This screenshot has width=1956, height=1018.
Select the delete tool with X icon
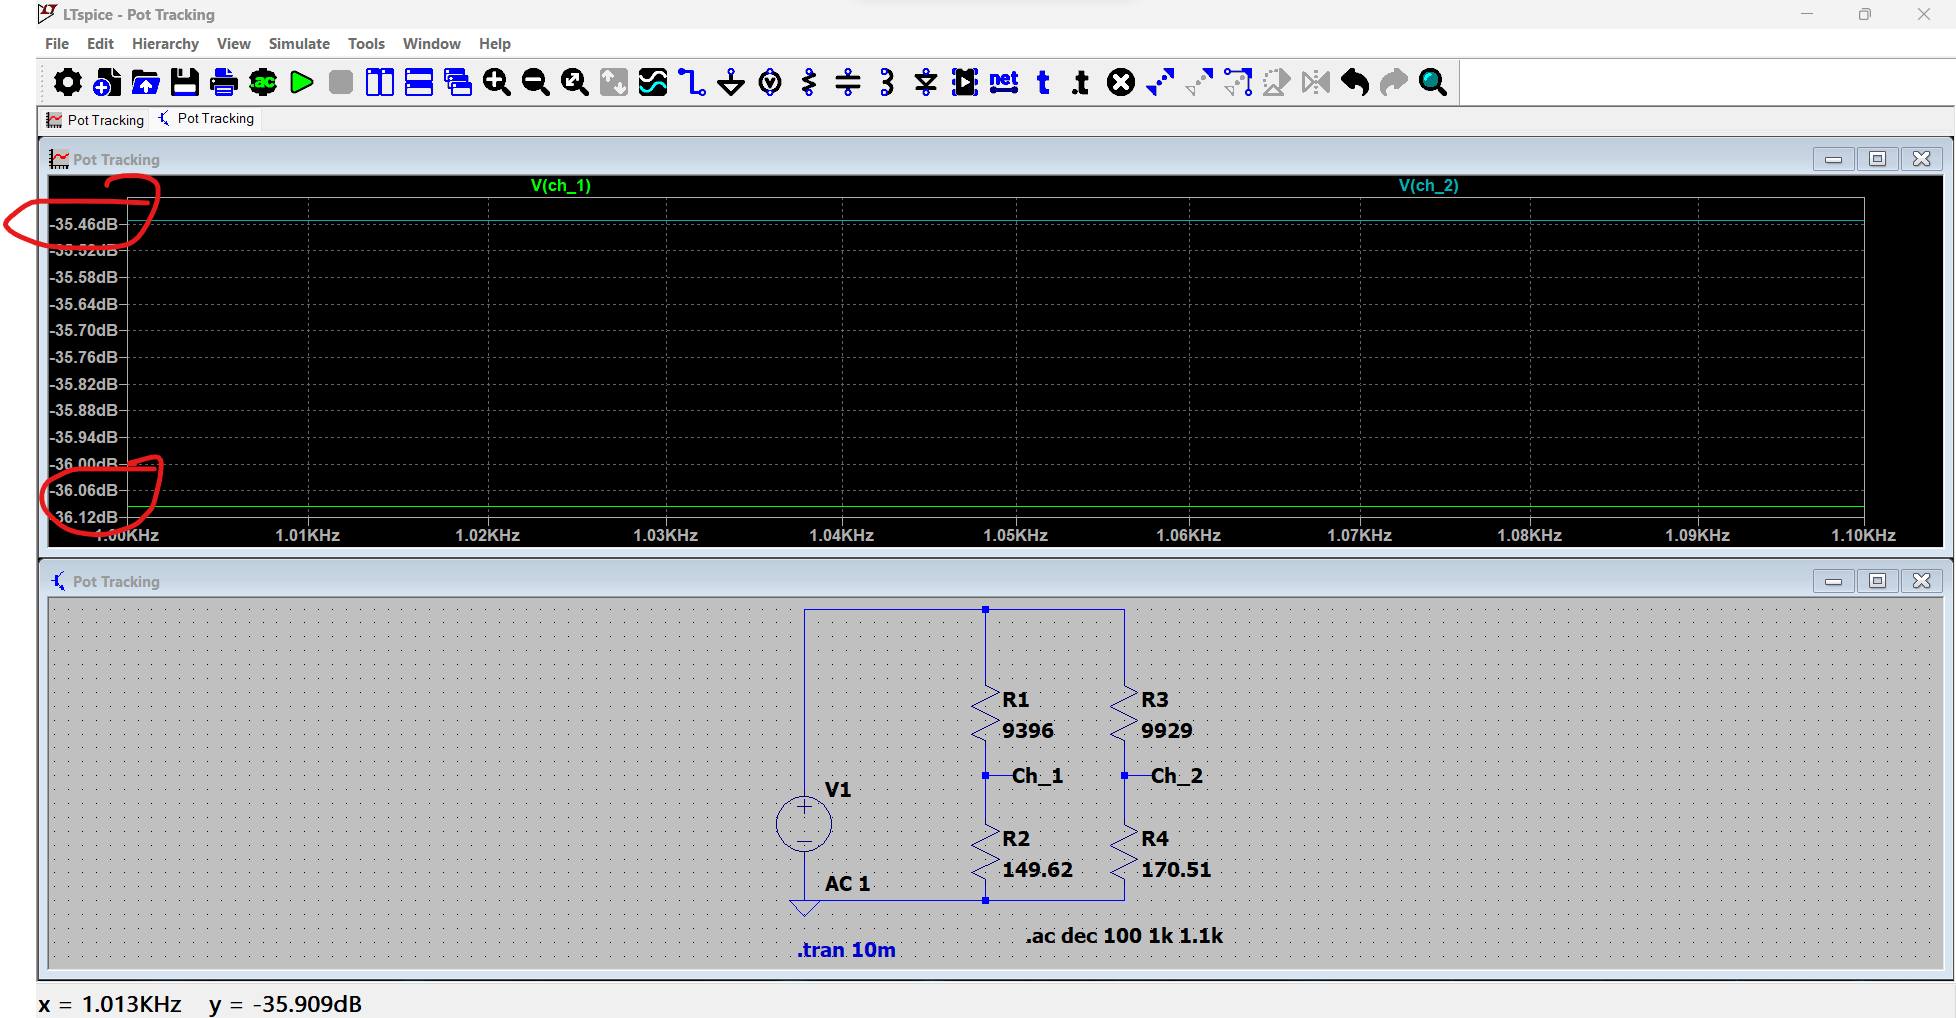(1121, 82)
